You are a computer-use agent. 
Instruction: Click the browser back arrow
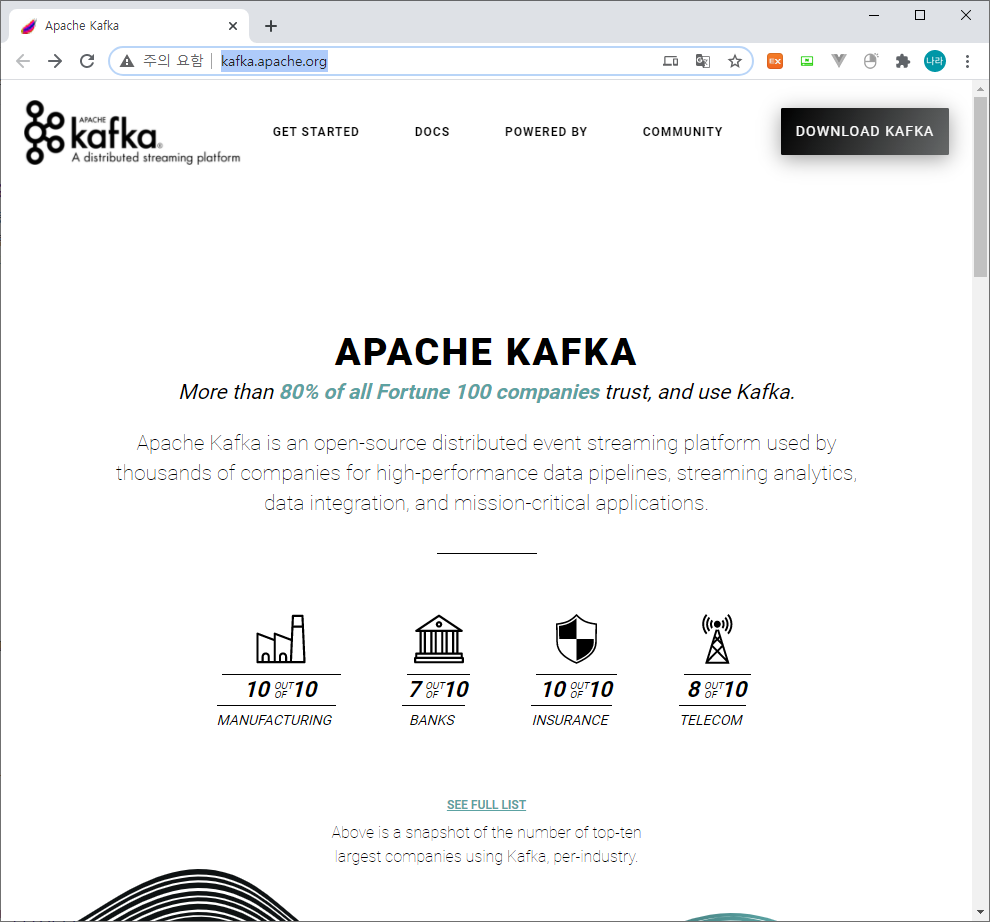(23, 61)
